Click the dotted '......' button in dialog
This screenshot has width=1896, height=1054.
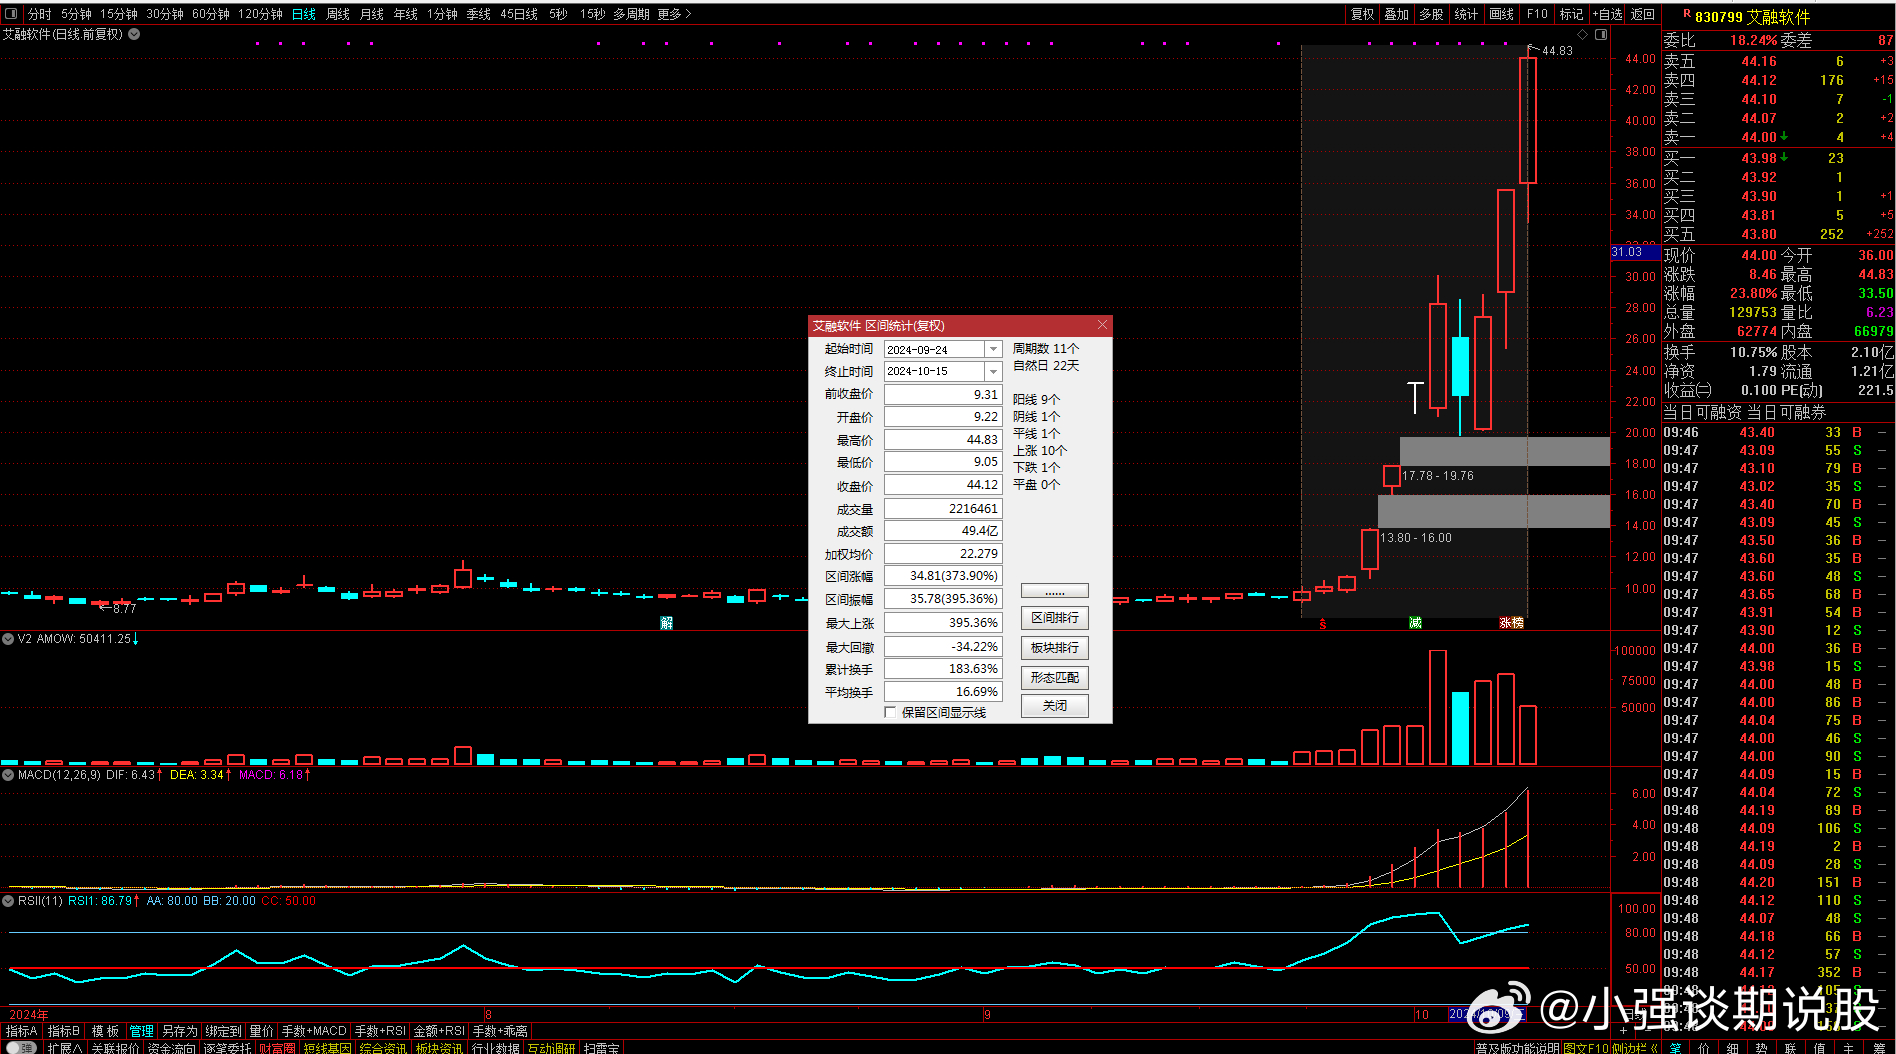[x=1054, y=591]
